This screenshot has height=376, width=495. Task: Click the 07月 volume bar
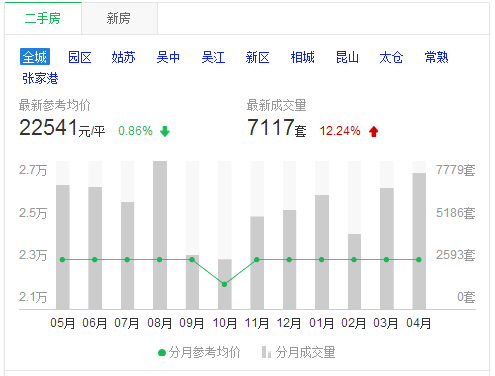click(127, 255)
